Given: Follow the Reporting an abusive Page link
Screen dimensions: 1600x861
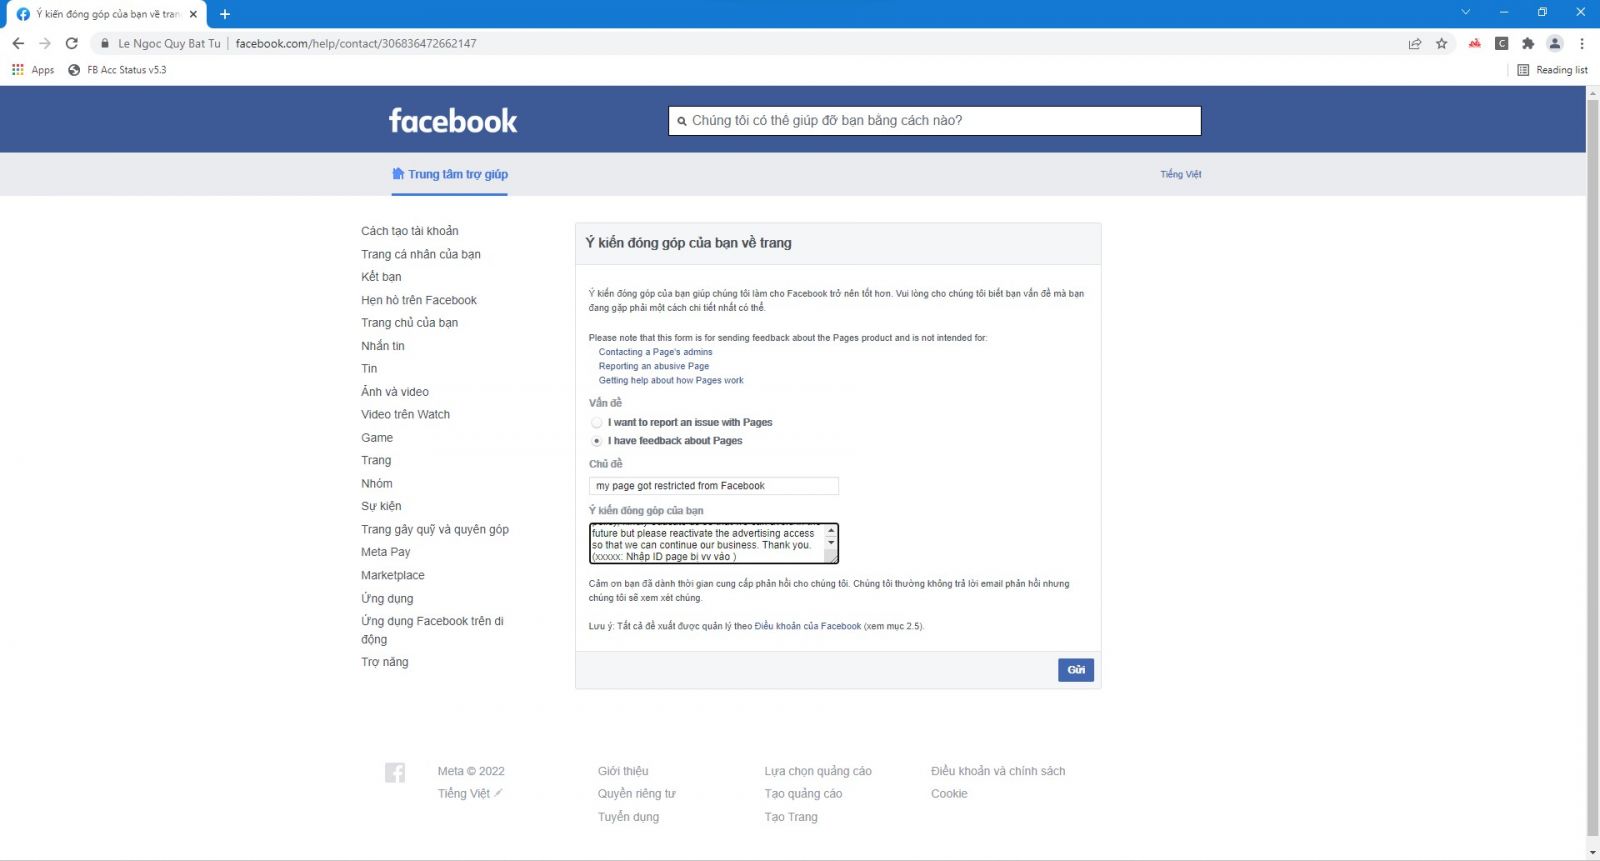Looking at the screenshot, I should point(654,366).
